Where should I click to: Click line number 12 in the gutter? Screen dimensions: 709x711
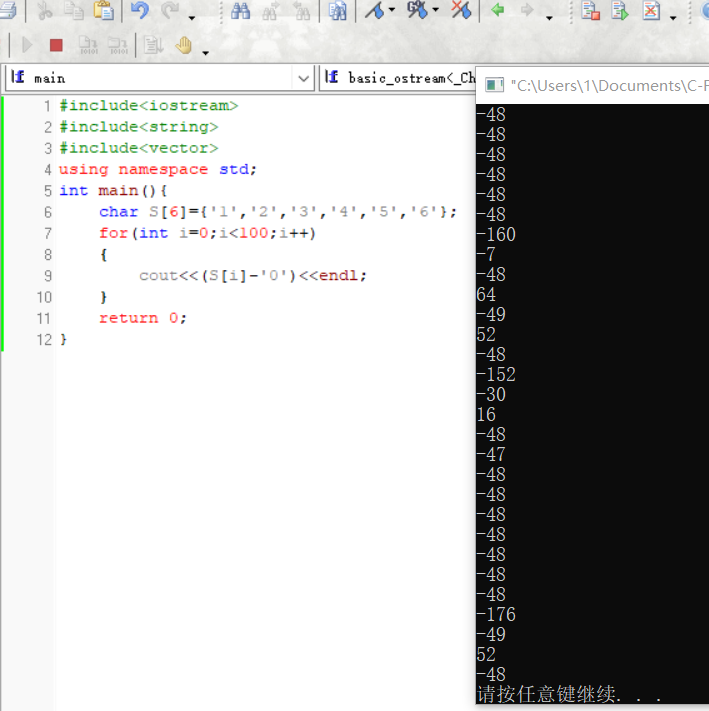(44, 340)
